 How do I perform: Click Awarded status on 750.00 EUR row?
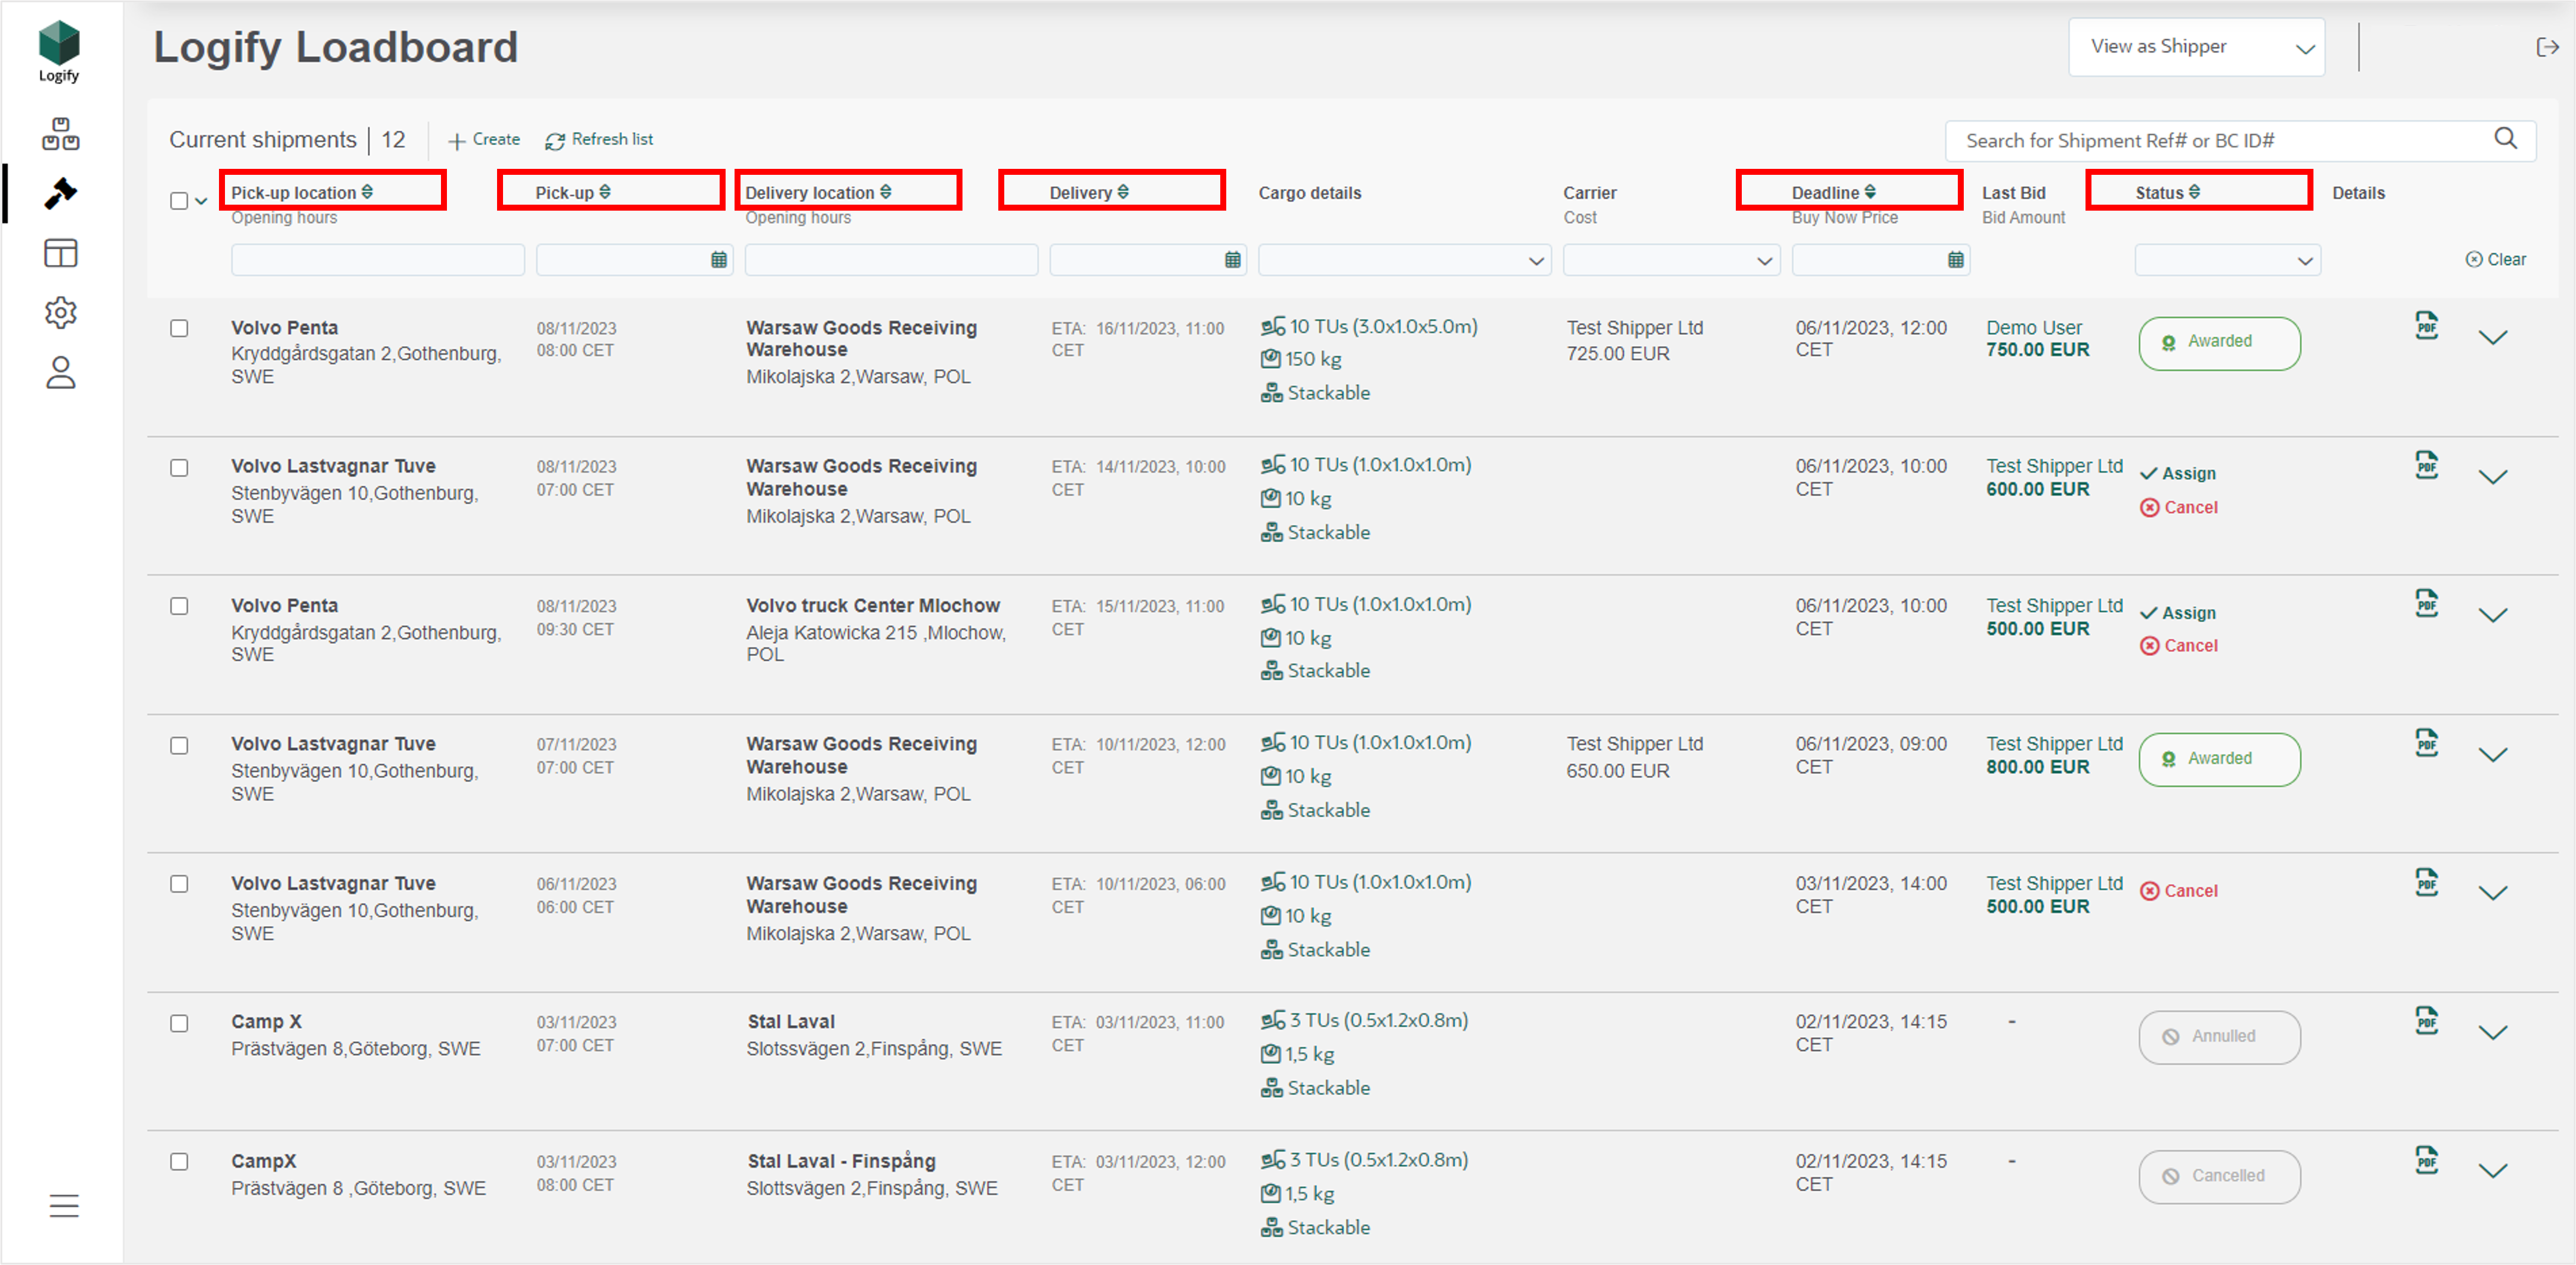click(2219, 343)
